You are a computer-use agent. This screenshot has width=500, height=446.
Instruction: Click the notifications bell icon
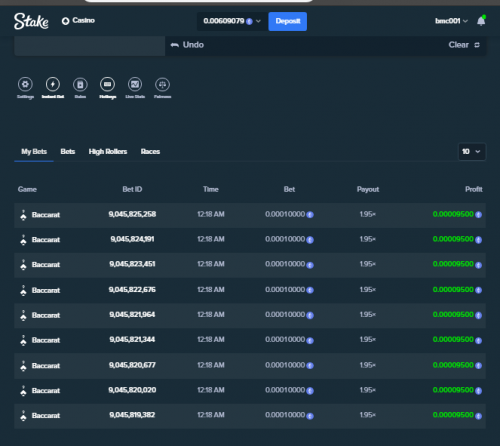click(x=481, y=21)
